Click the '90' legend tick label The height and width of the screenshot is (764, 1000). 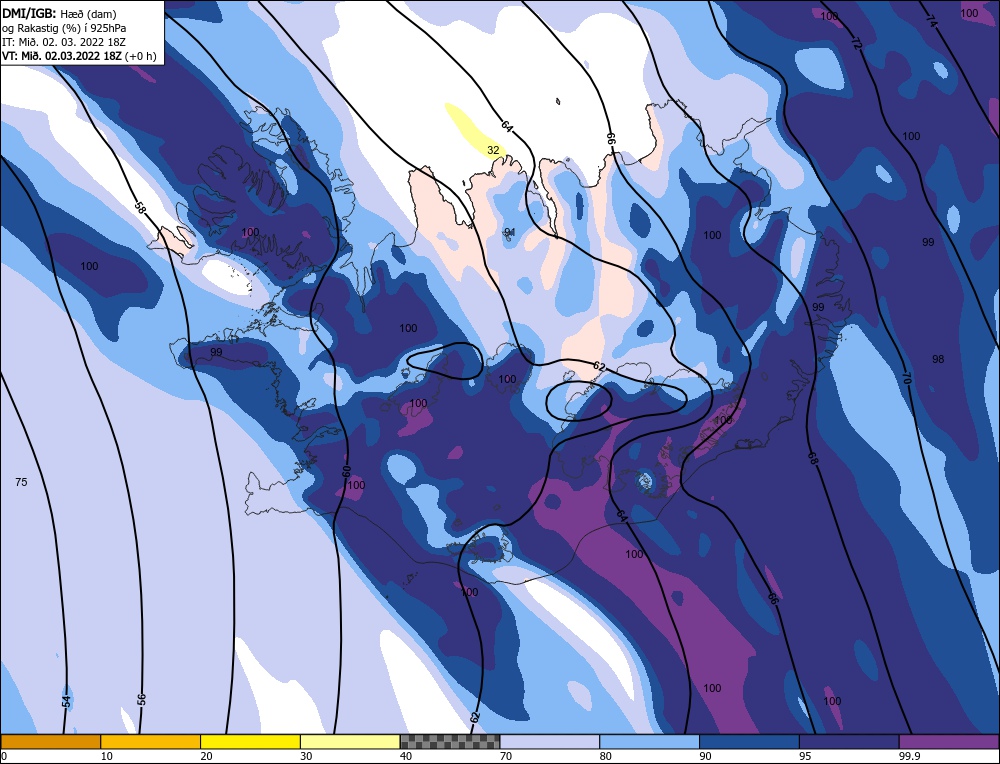pos(705,757)
